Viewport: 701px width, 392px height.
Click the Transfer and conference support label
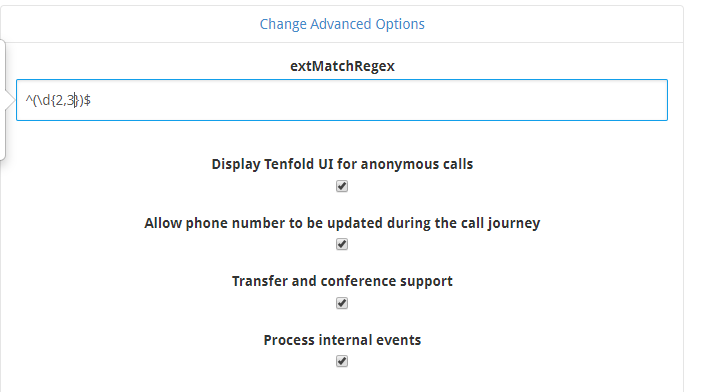[342, 281]
